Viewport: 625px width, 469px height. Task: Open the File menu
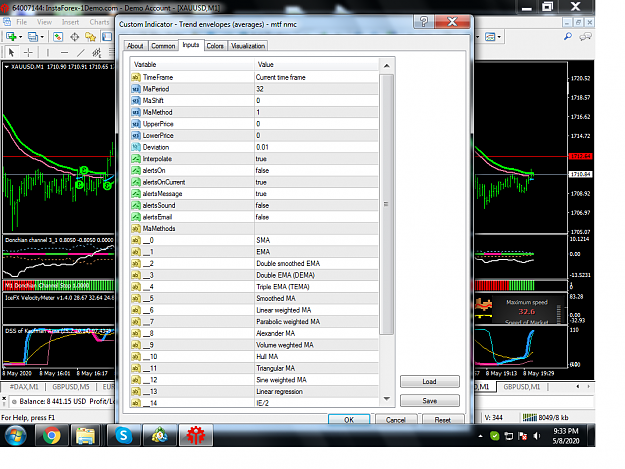[22, 22]
